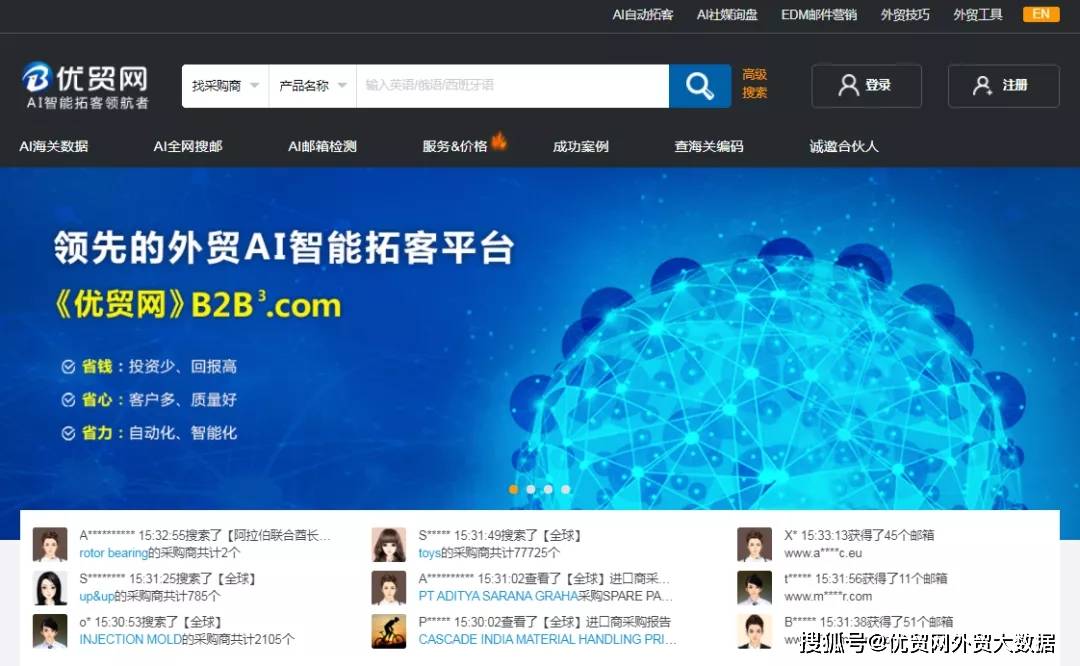The width and height of the screenshot is (1080, 666).
Task: Click avatar beside the rotor bearing entry
Action: 50,544
